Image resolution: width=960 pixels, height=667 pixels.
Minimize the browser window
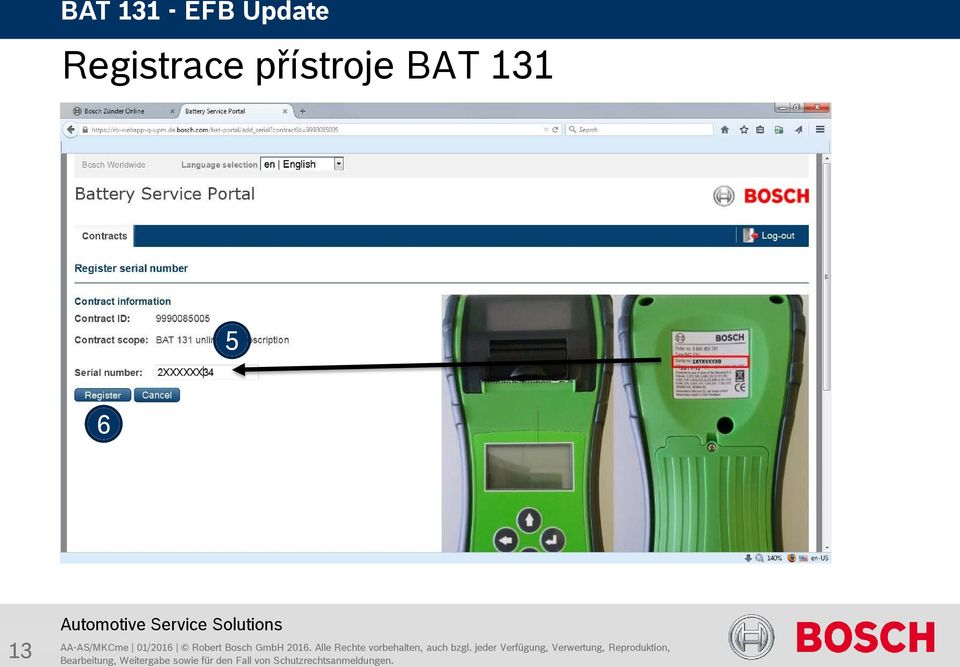[782, 107]
